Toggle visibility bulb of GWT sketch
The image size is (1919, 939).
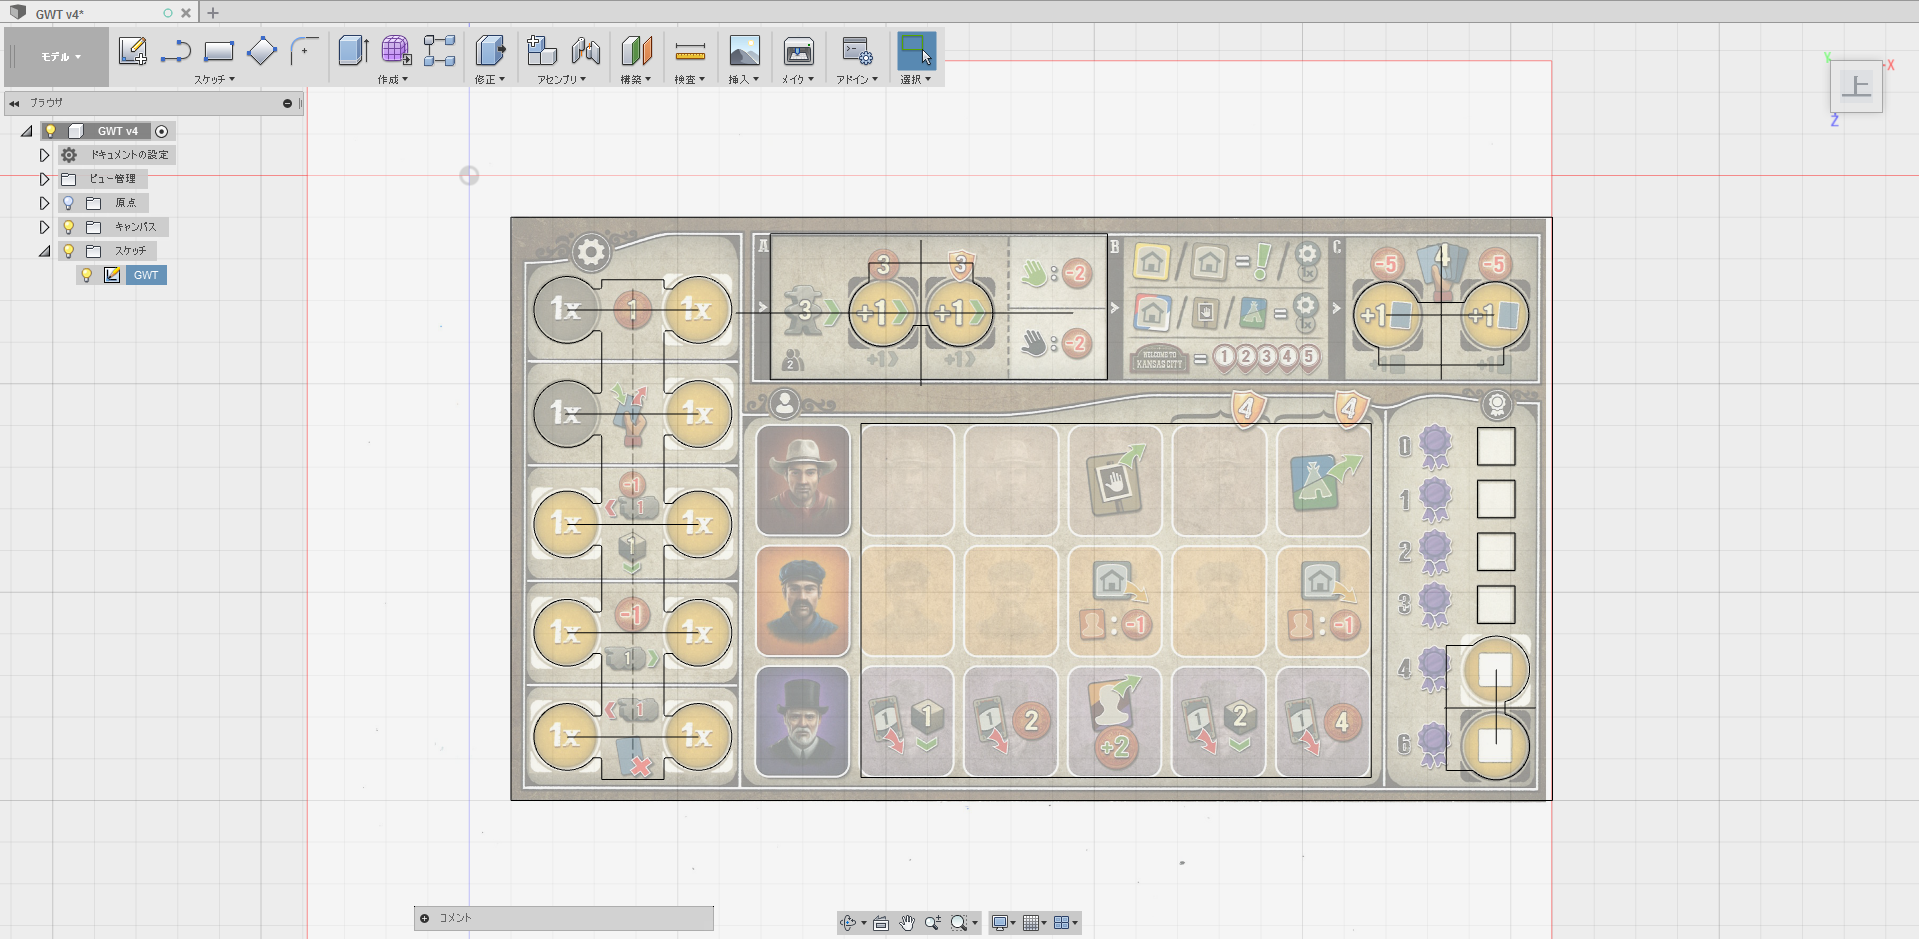(87, 275)
